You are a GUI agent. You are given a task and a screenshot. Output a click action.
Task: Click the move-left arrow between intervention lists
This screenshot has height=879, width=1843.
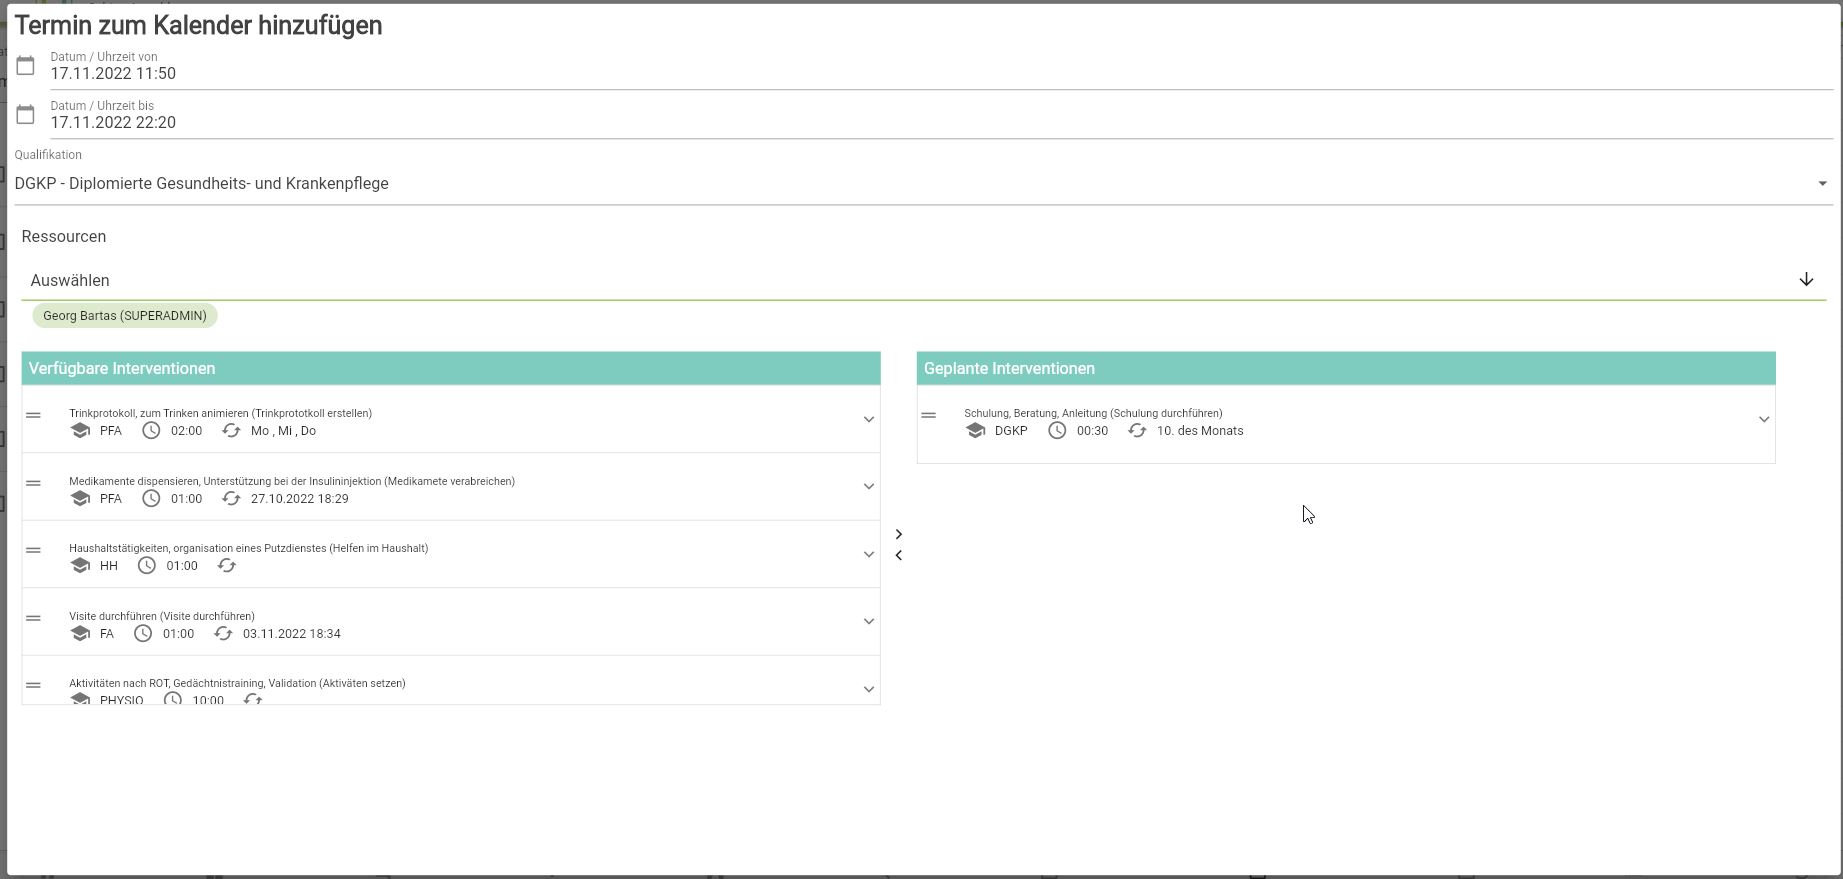[898, 556]
